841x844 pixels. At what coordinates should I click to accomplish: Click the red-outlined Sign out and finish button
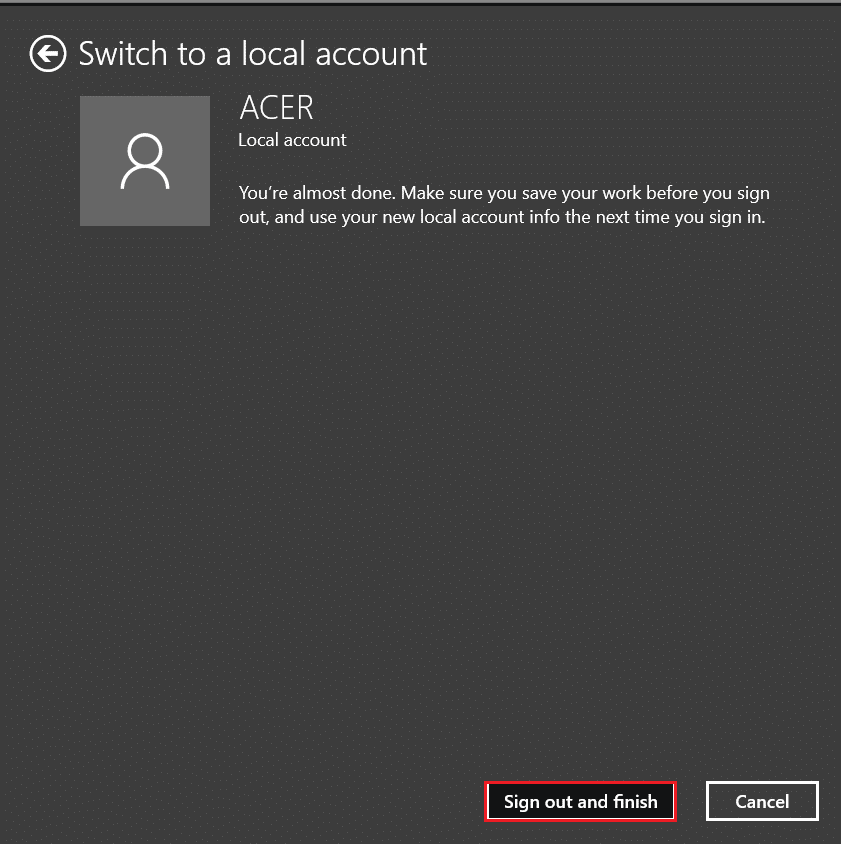580,801
